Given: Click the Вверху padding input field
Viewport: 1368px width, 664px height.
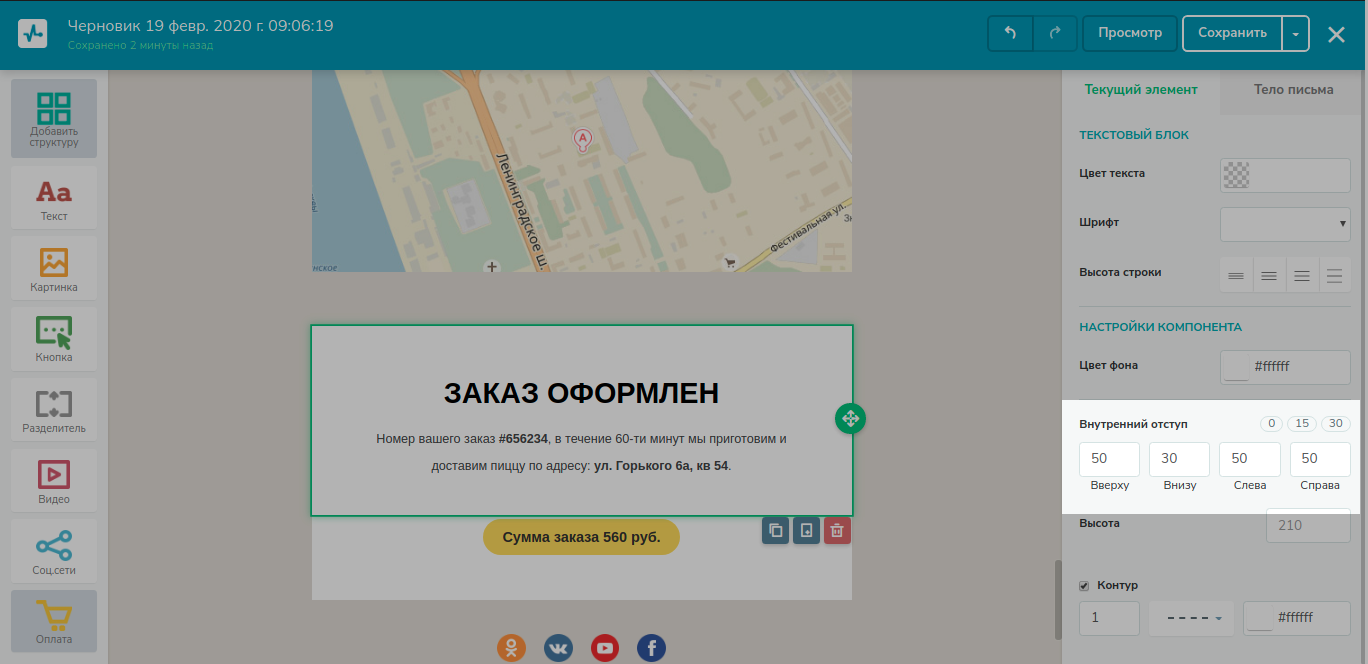Looking at the screenshot, I should (1109, 459).
